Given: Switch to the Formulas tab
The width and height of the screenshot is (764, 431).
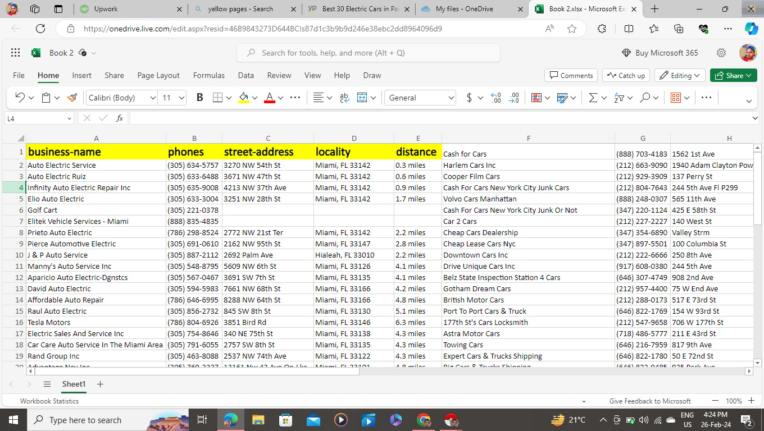Looking at the screenshot, I should pyautogui.click(x=209, y=75).
